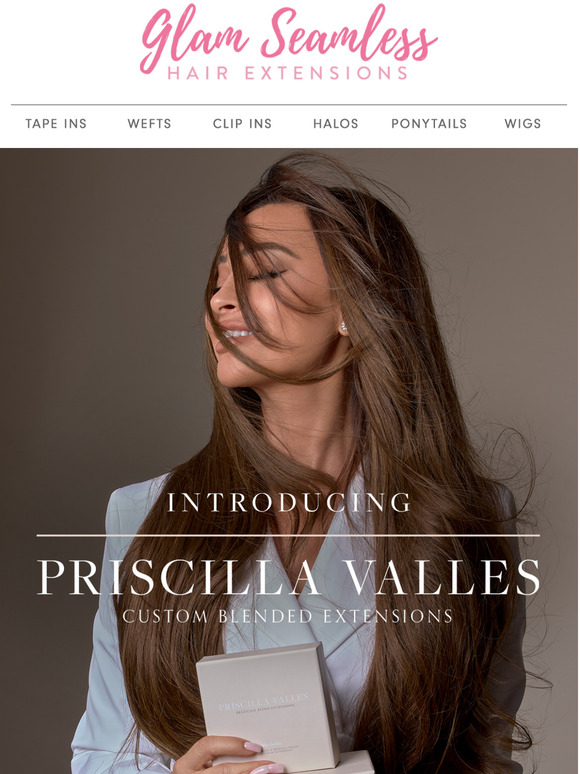Click the Priscilla Valles label on box
Image resolution: width=580 pixels, height=774 pixels.
[x=264, y=701]
